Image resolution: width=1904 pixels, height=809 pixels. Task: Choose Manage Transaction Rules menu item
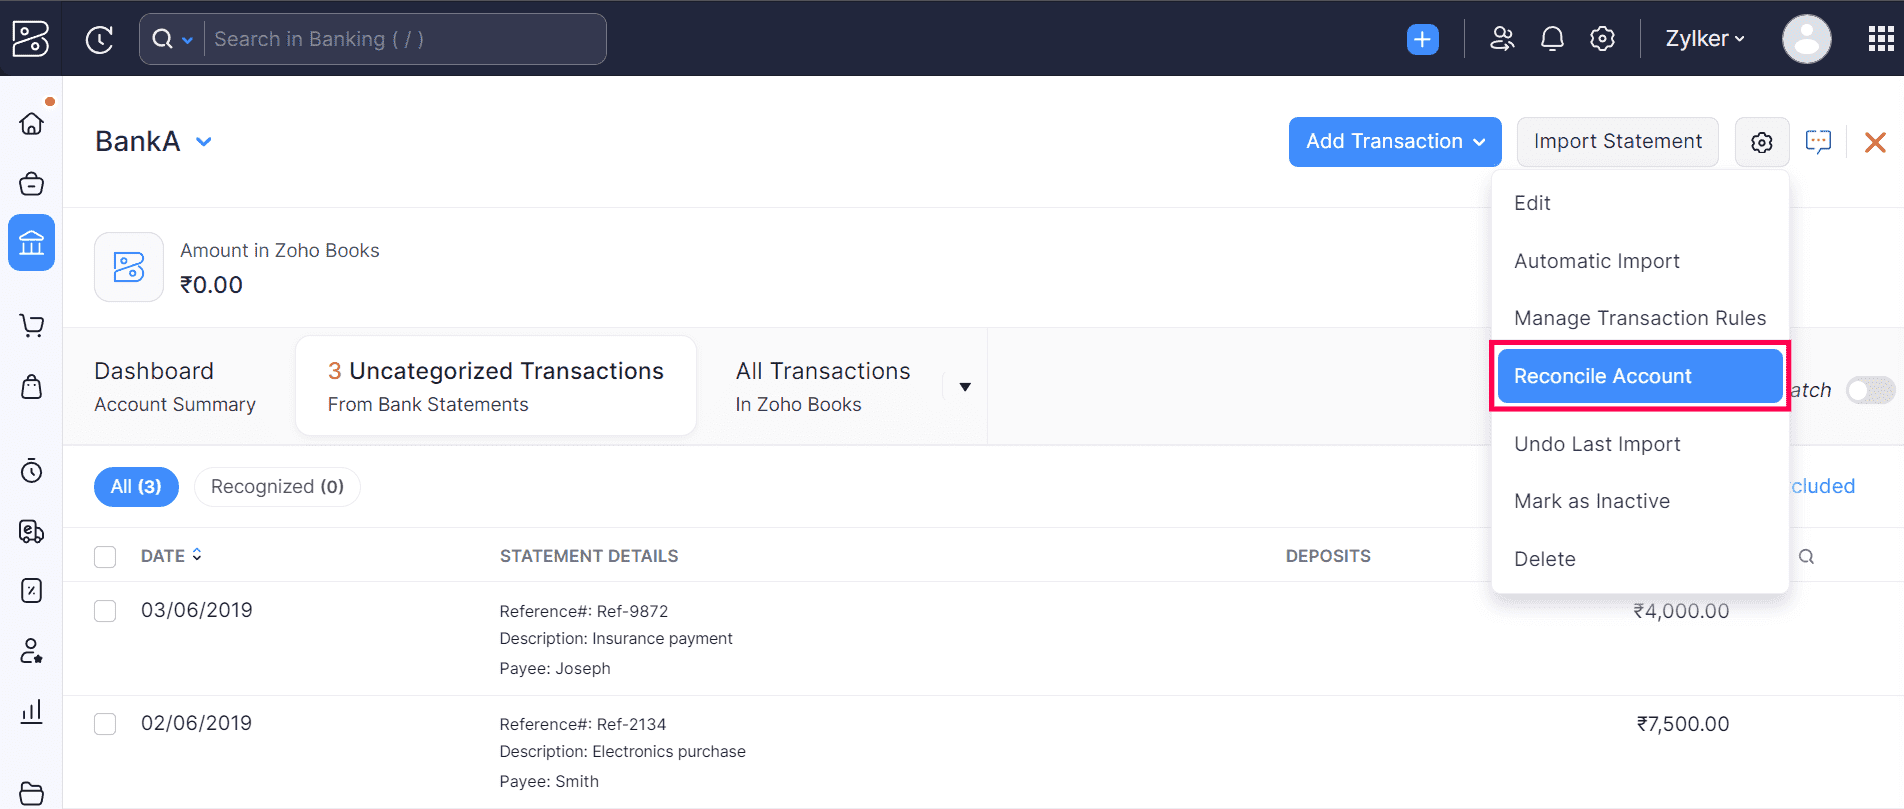[x=1639, y=318]
